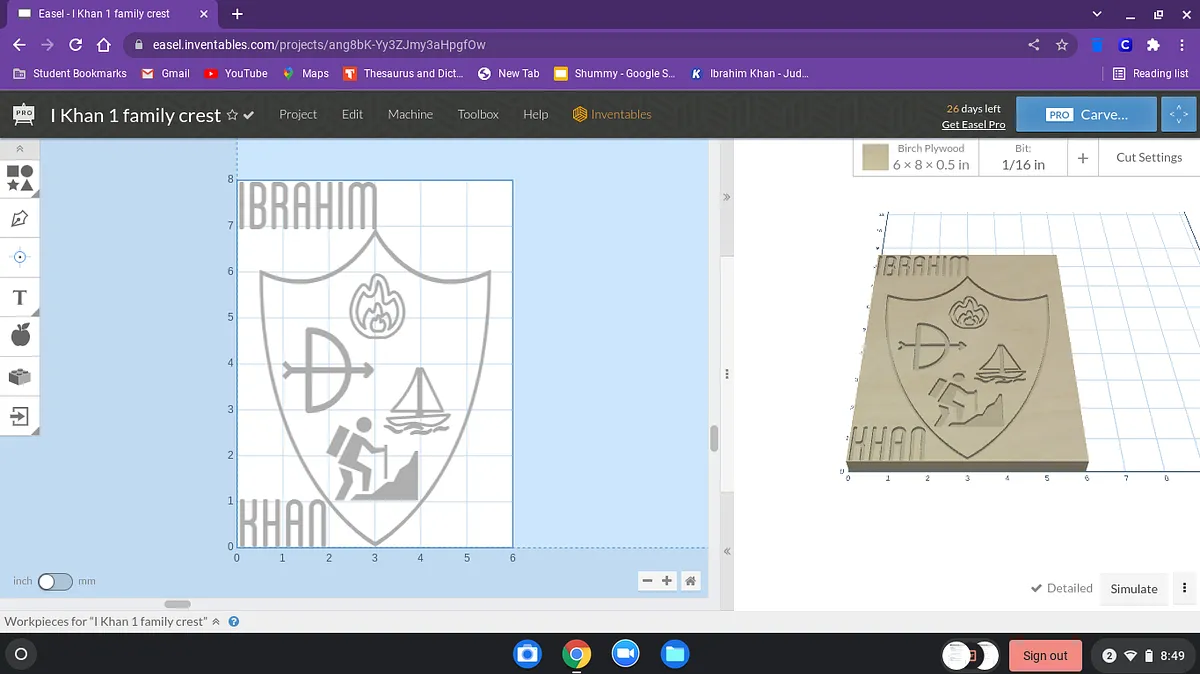Click the Birch Plywood material swatch
The height and width of the screenshot is (674, 1200).
[x=876, y=158]
